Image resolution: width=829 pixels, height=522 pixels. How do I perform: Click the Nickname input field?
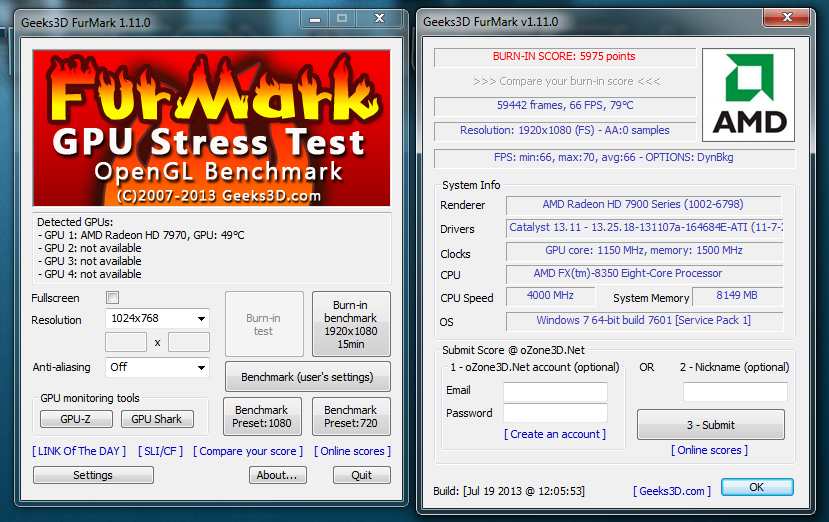(x=735, y=392)
